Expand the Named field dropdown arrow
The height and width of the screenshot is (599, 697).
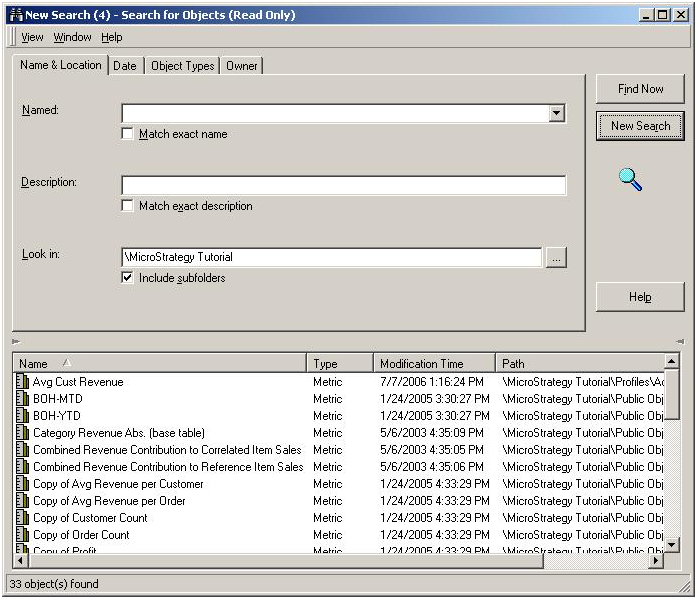point(556,113)
